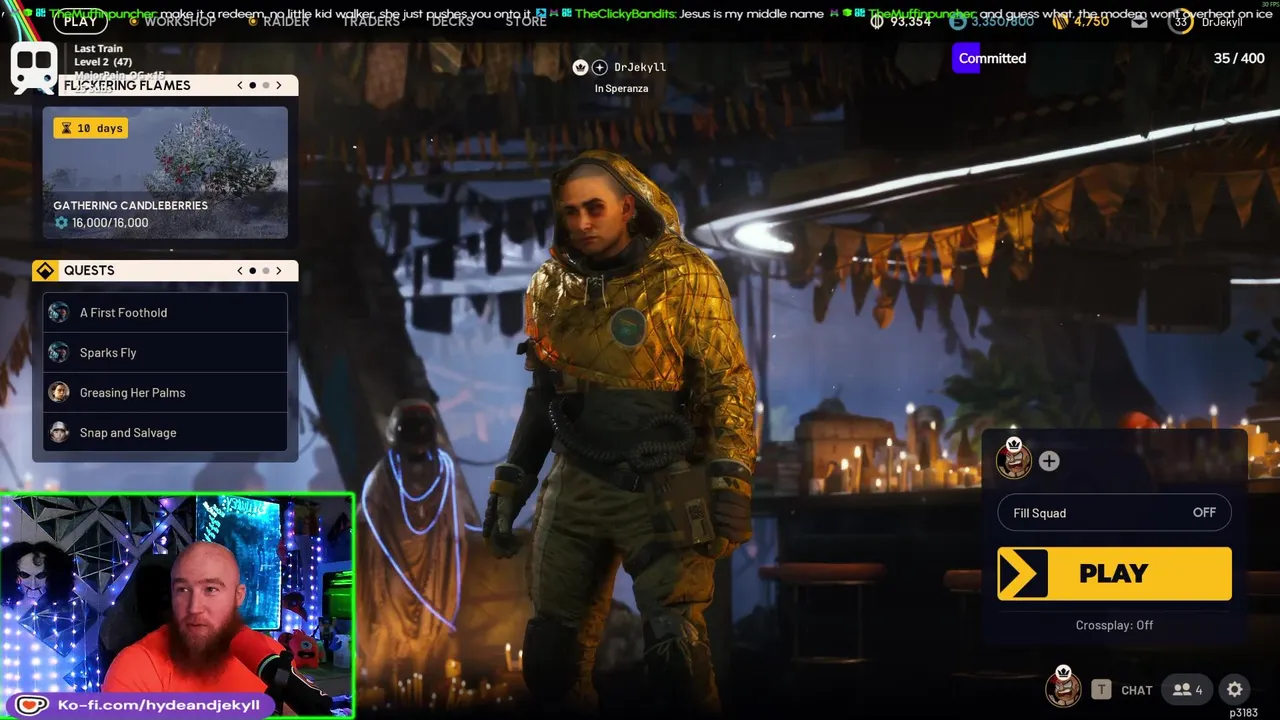Click the Committed status badge
This screenshot has width=1280, height=720.
990,58
